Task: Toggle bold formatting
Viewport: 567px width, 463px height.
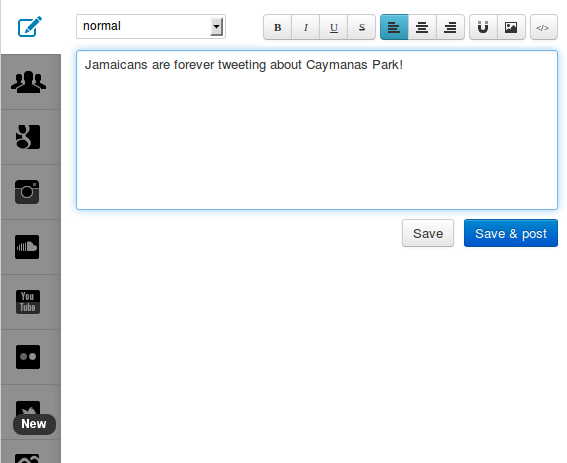Action: (x=277, y=27)
